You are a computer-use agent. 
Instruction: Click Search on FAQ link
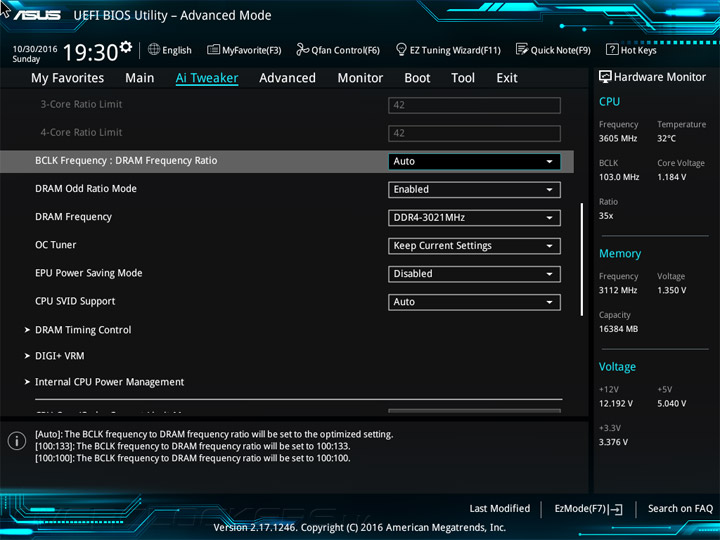(x=680, y=509)
